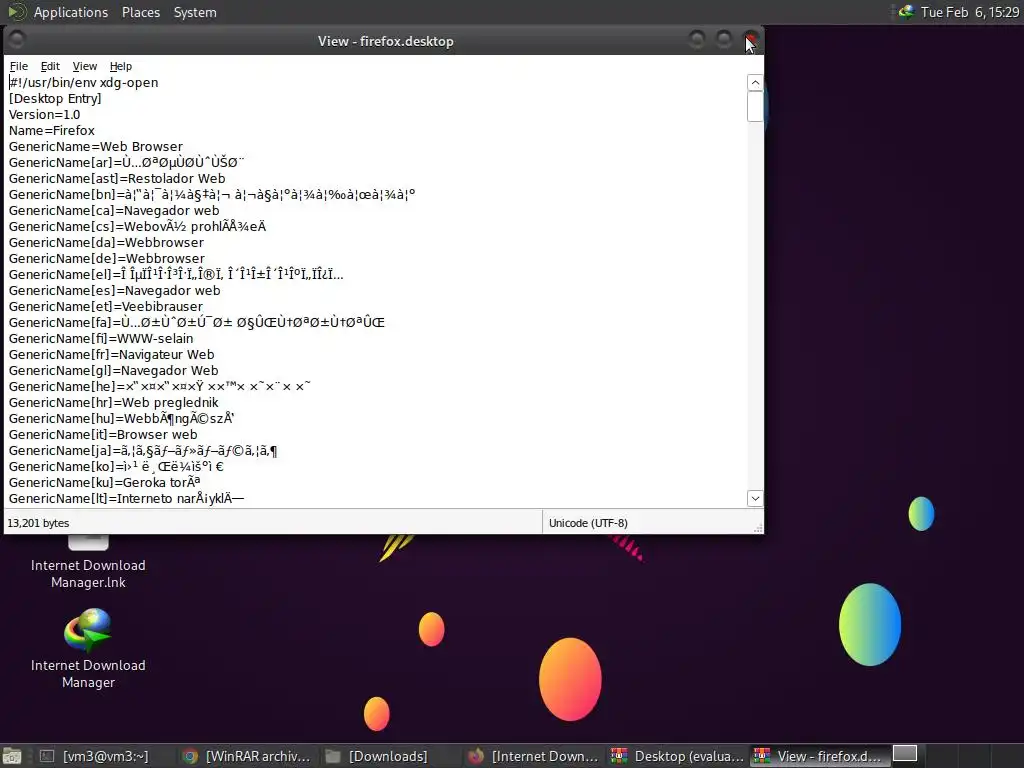Click the GenericName[it]=Browser web line

pyautogui.click(x=103, y=434)
